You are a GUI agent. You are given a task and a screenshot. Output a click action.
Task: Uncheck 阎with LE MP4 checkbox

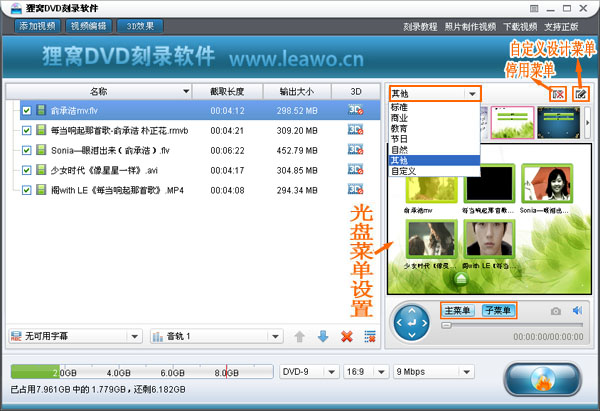click(x=26, y=190)
